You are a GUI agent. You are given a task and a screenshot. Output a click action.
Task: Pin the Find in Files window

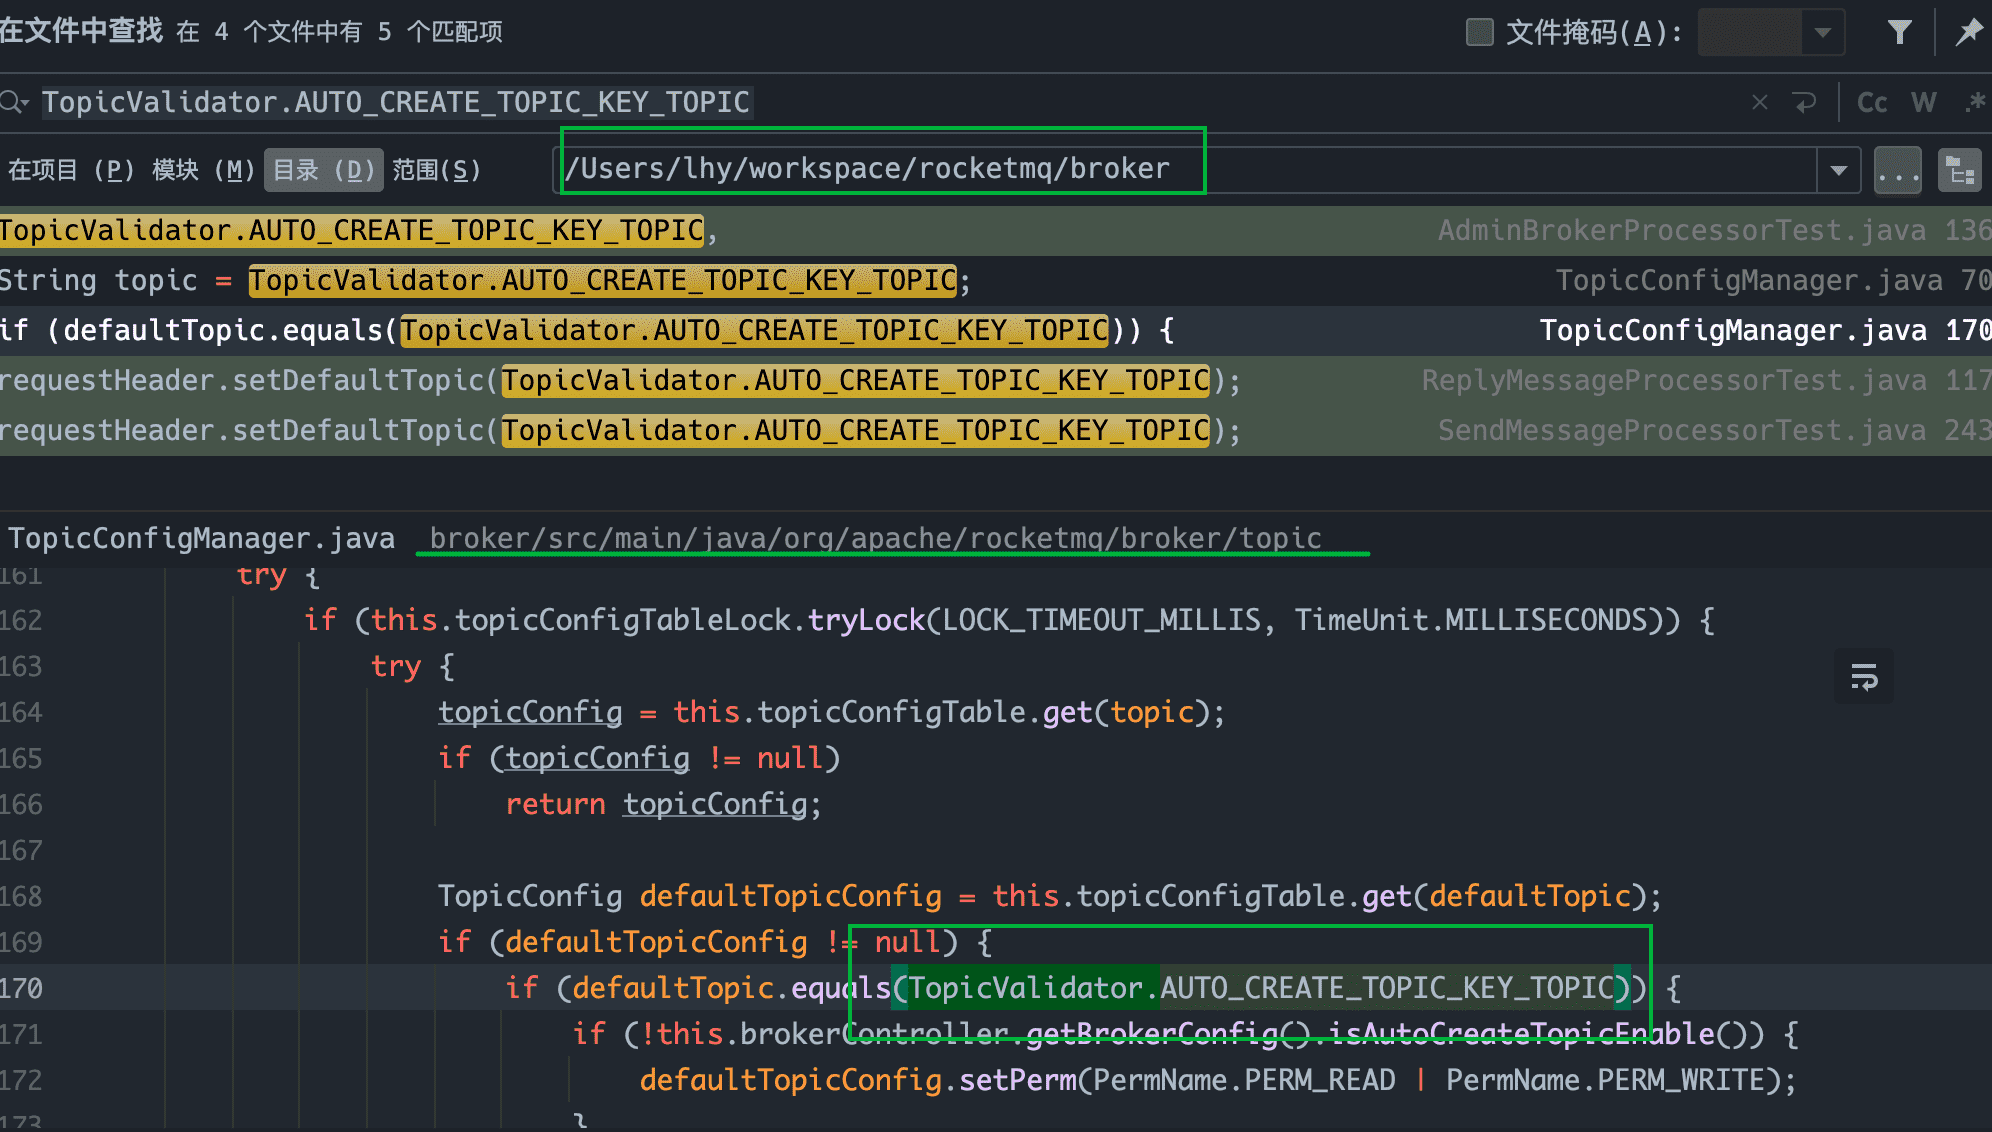tap(1968, 32)
